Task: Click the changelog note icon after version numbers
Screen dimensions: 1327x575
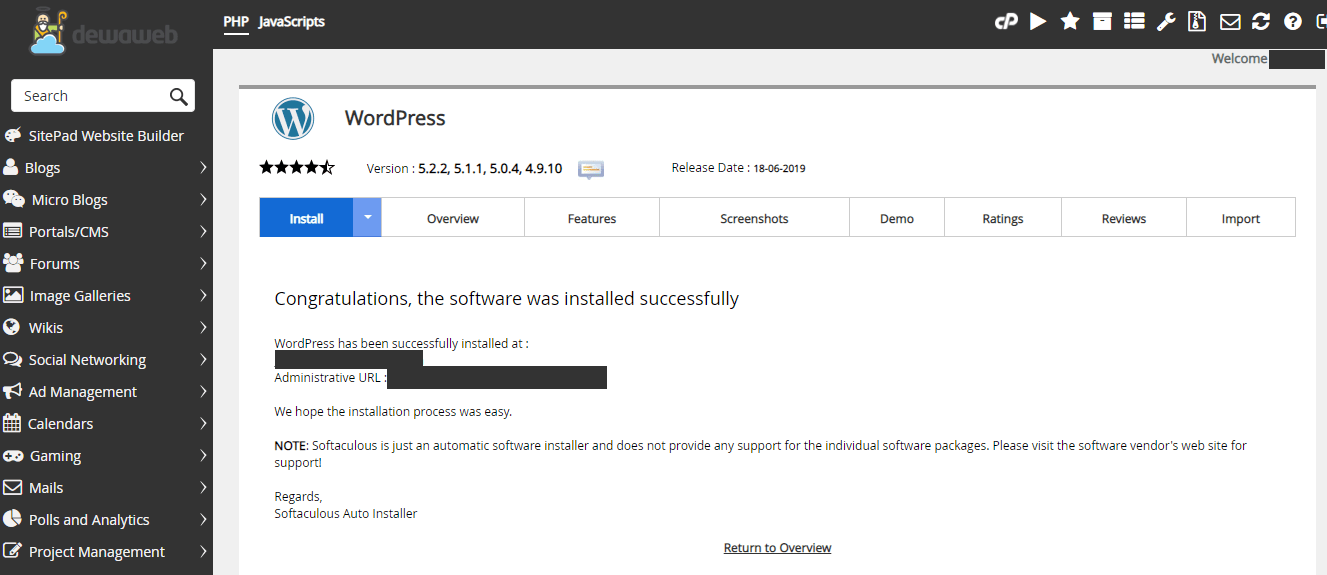Action: (591, 169)
